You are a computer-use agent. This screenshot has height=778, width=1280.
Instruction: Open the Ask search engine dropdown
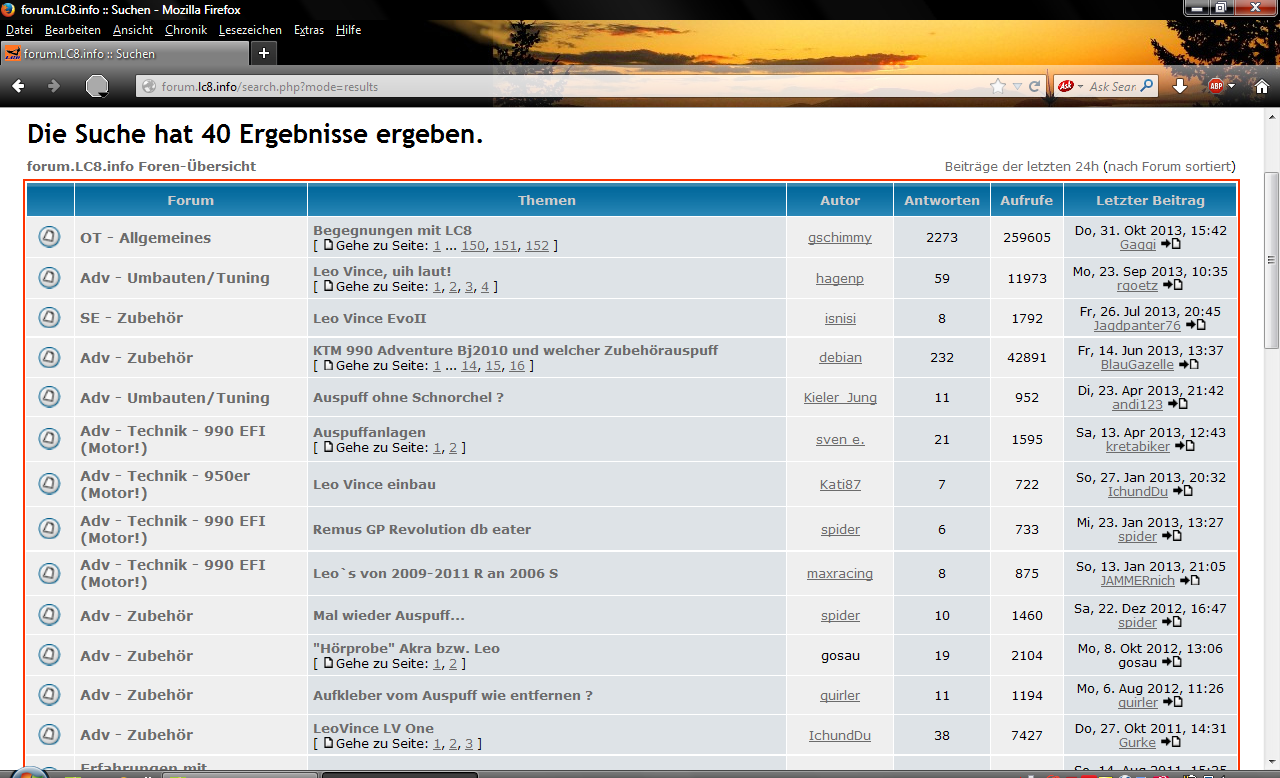(x=1080, y=87)
